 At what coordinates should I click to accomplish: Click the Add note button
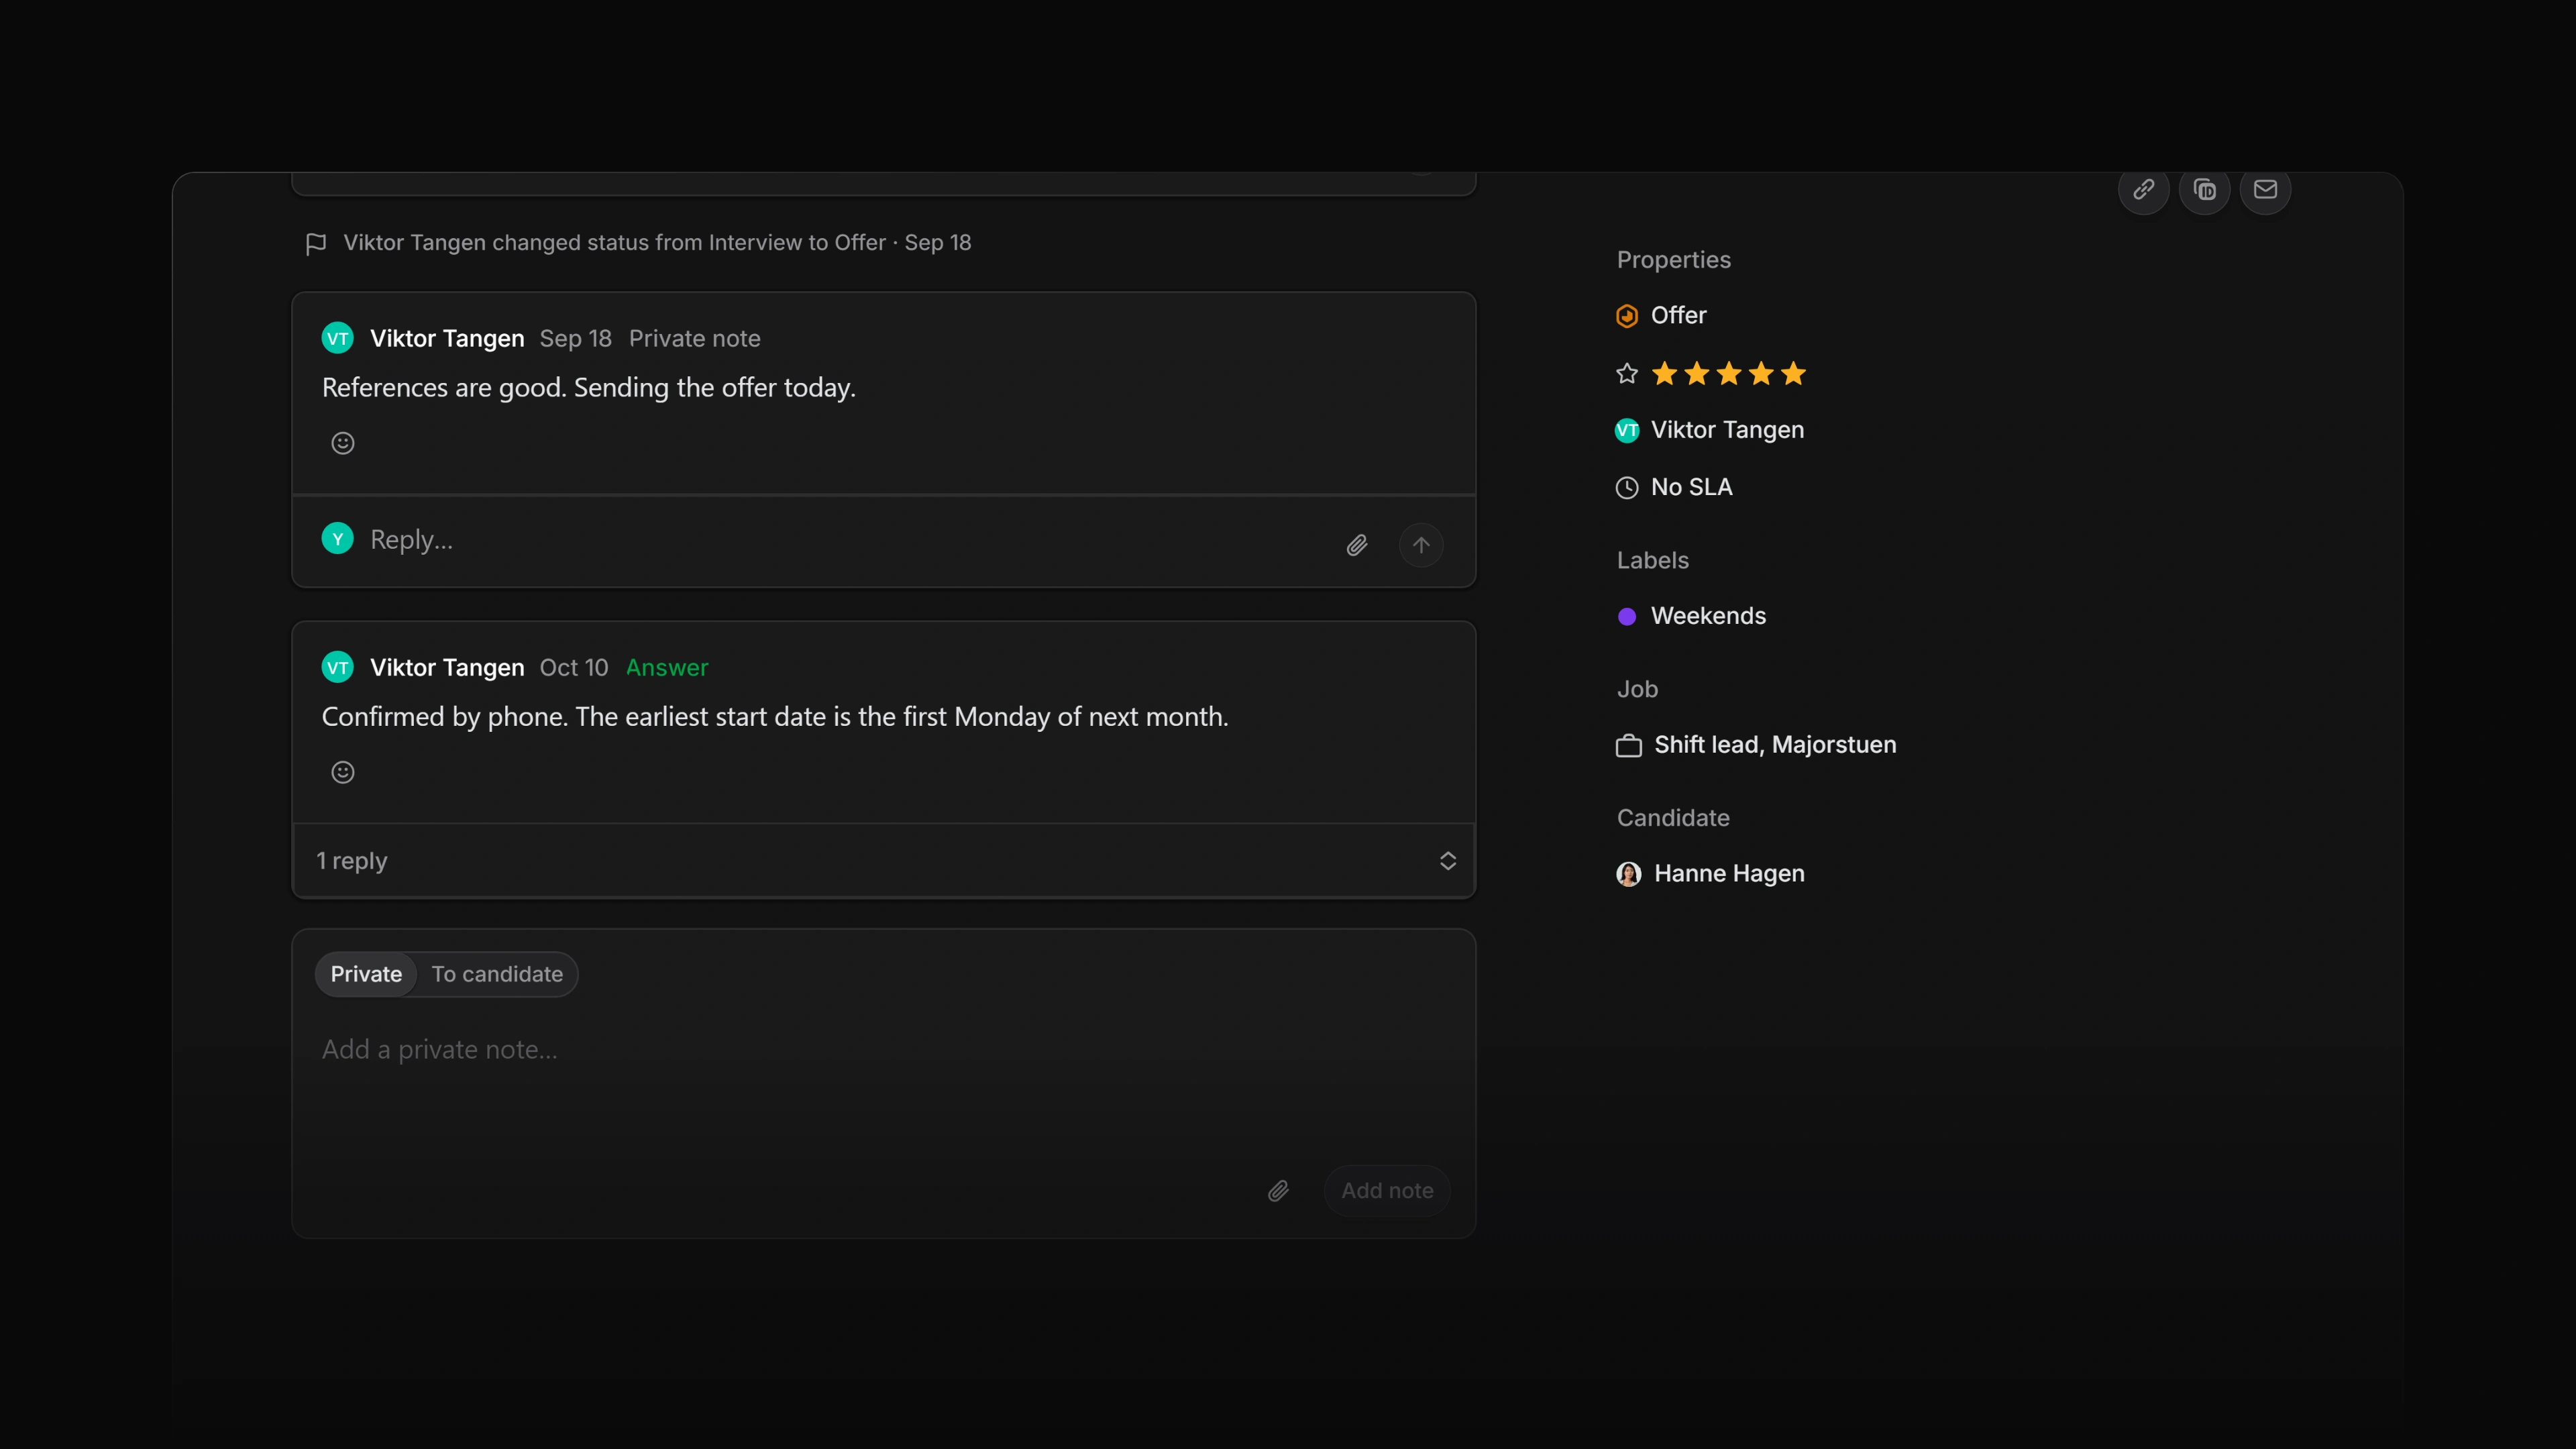[1387, 1191]
